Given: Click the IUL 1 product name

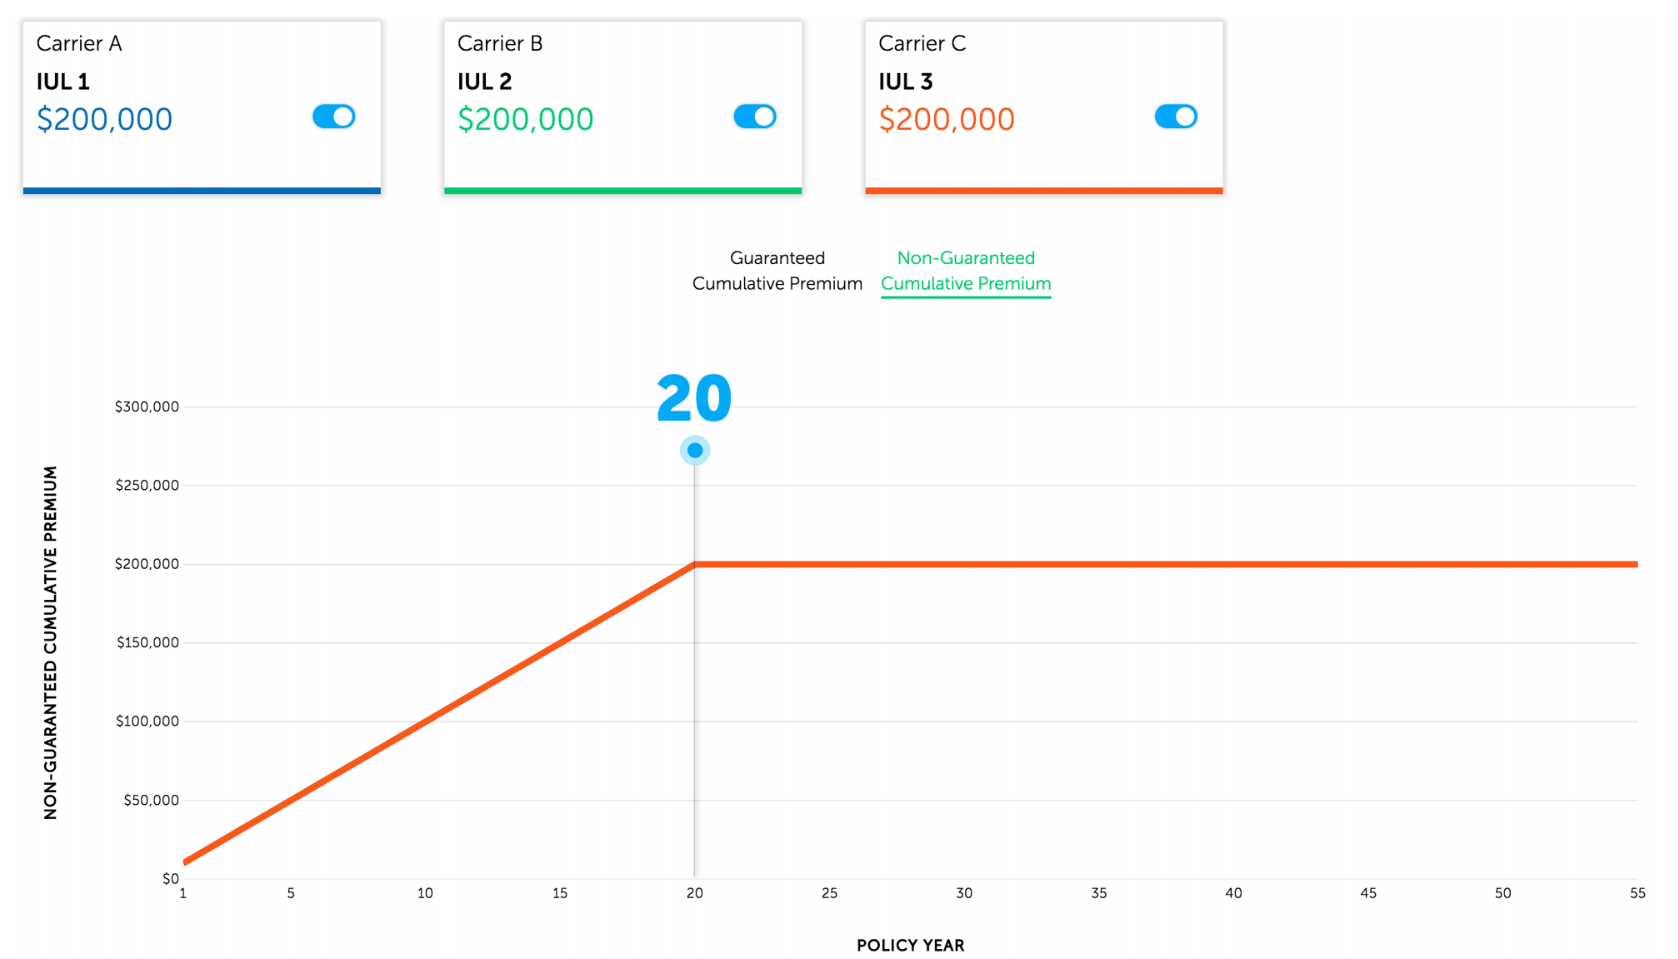Looking at the screenshot, I should (x=62, y=81).
